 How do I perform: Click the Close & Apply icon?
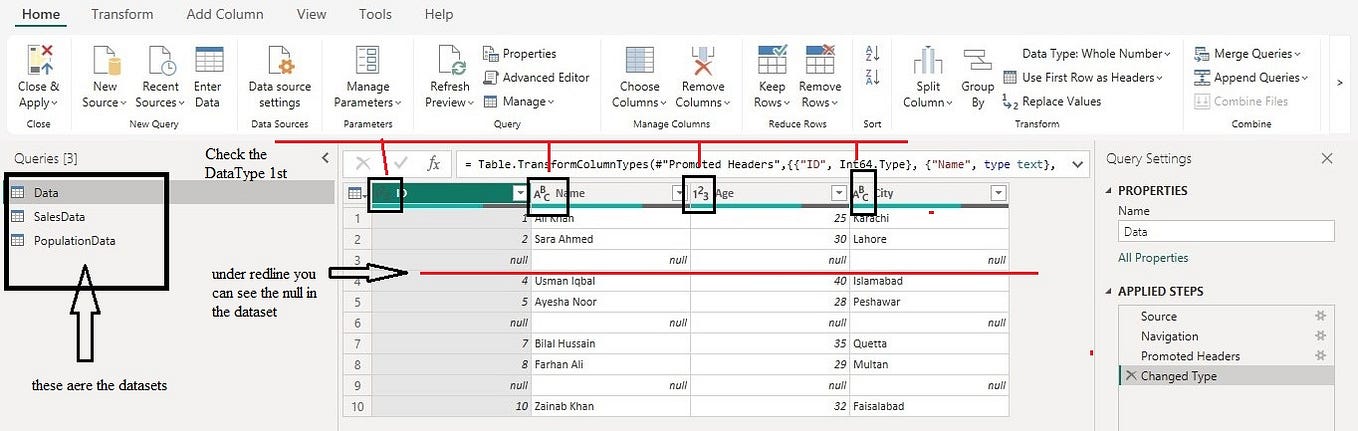point(39,59)
